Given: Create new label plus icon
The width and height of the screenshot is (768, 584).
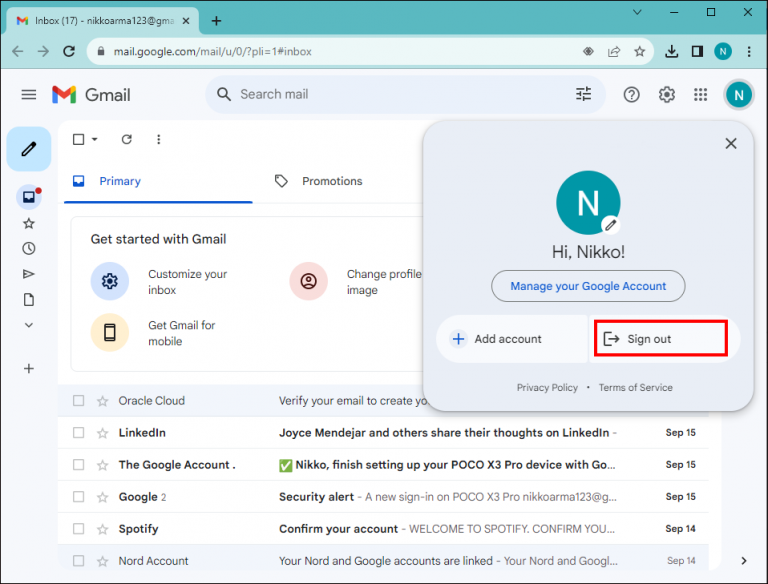Looking at the screenshot, I should (29, 368).
